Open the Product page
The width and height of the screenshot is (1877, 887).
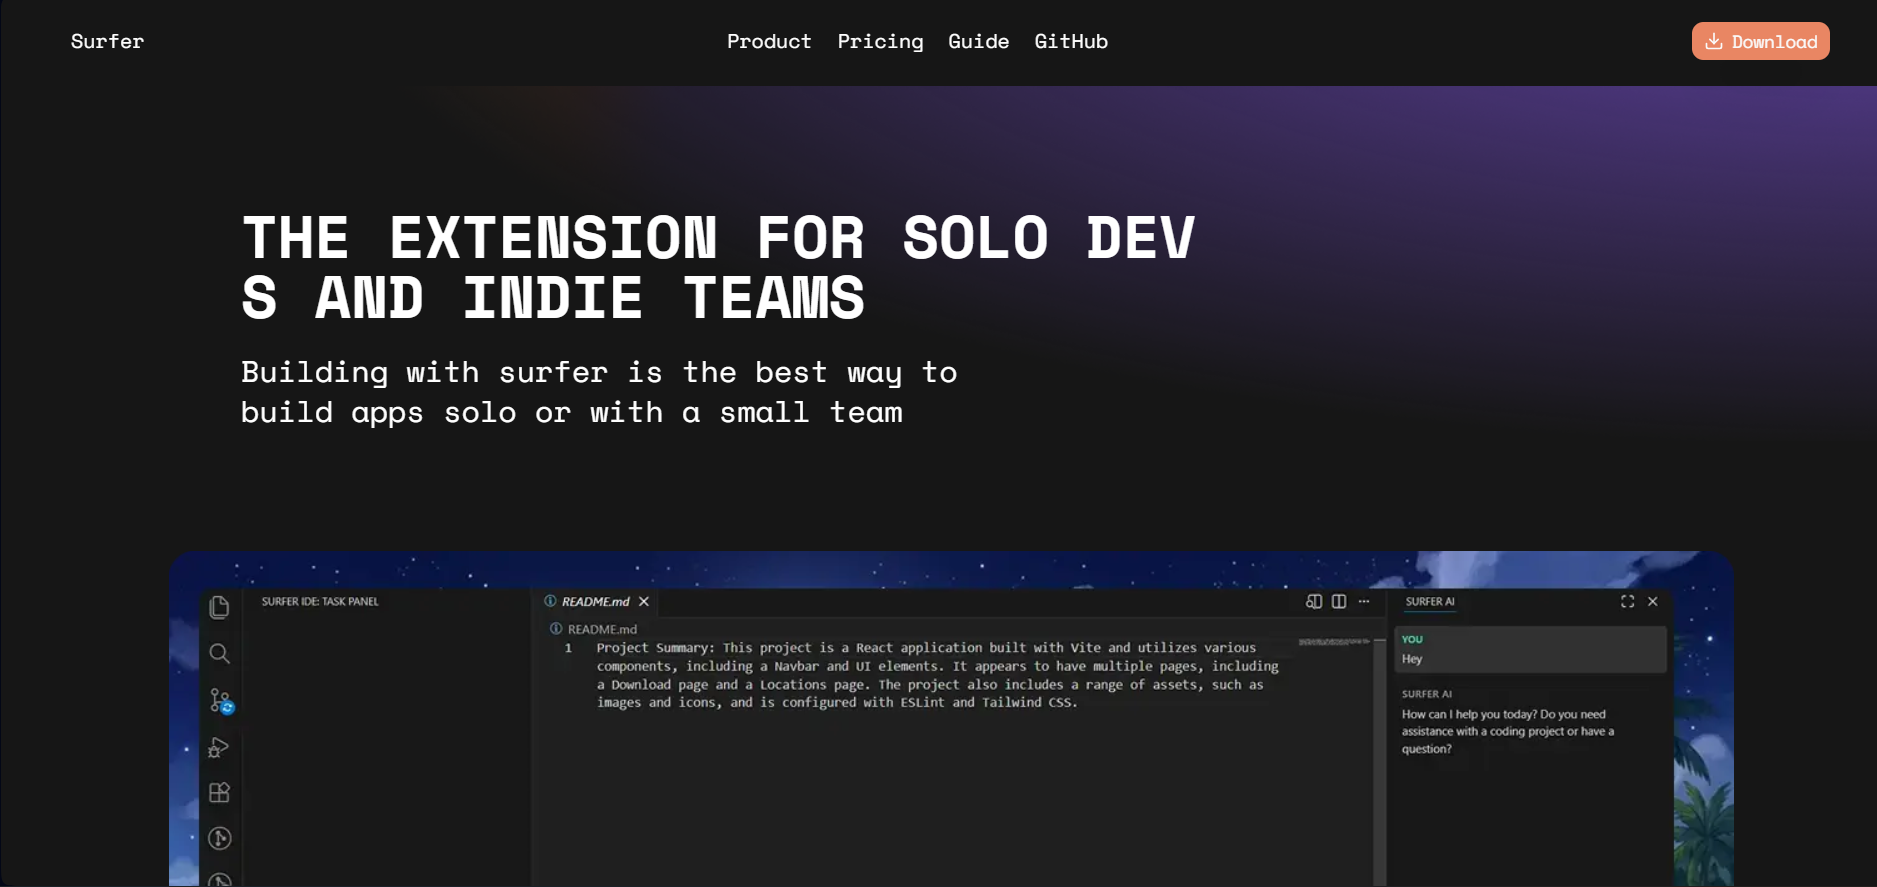pyautogui.click(x=769, y=41)
